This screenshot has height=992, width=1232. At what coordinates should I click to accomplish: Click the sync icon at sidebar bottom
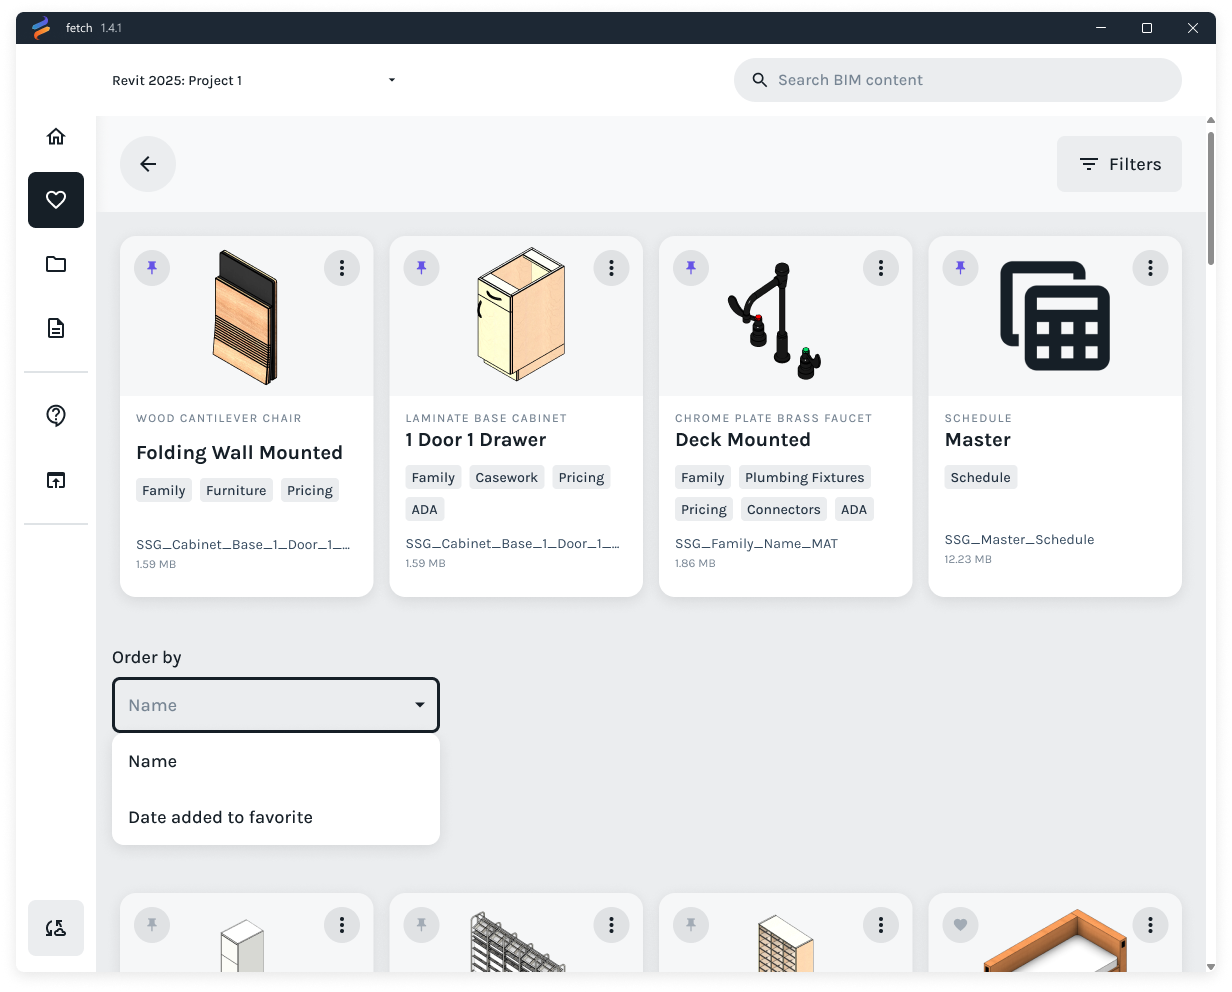[56, 928]
